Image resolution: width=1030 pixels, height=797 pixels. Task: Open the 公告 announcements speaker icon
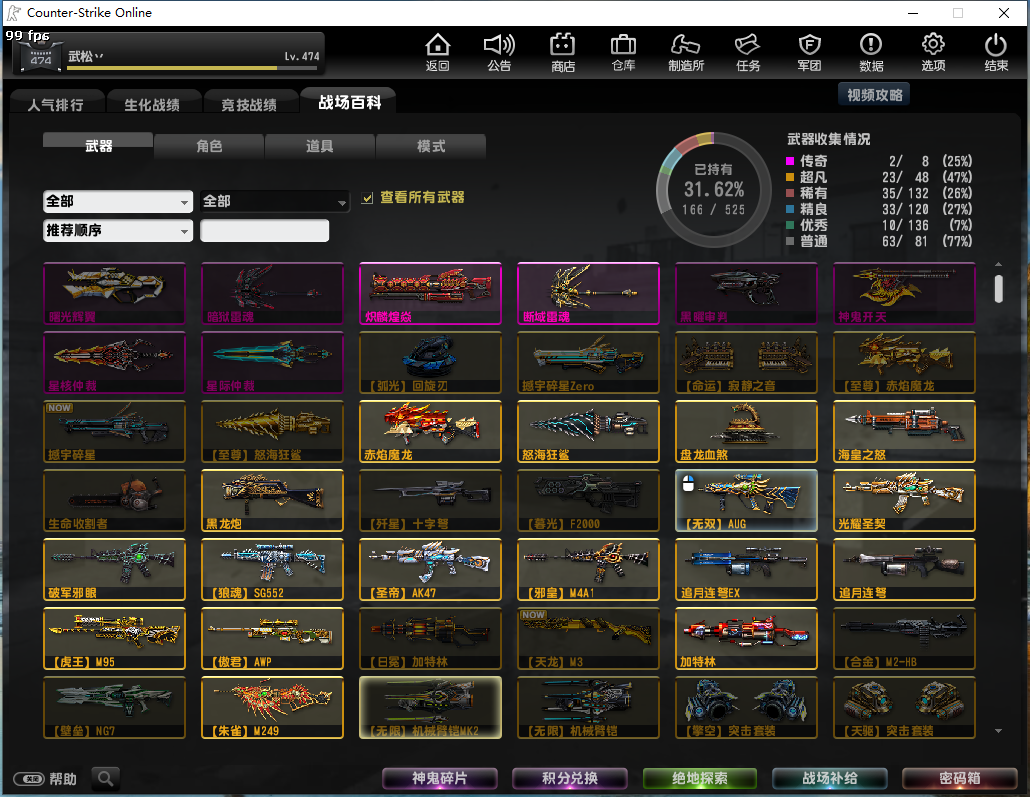point(499,52)
